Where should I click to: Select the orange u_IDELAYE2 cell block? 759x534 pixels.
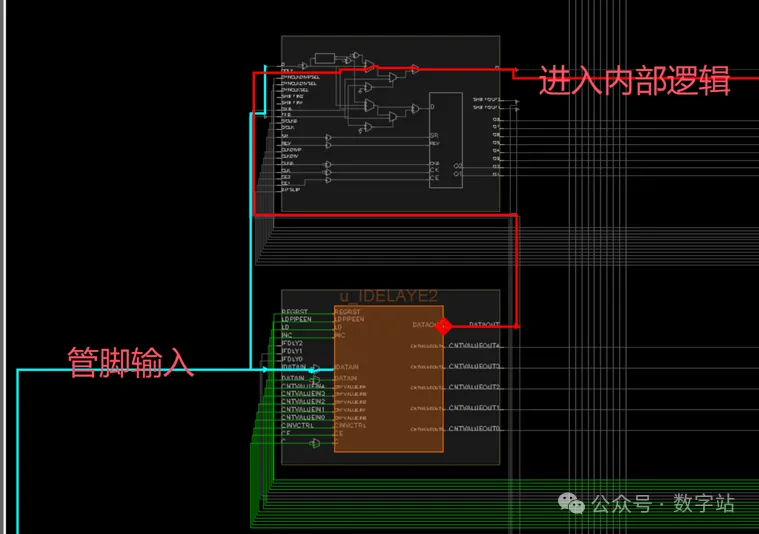(x=389, y=379)
